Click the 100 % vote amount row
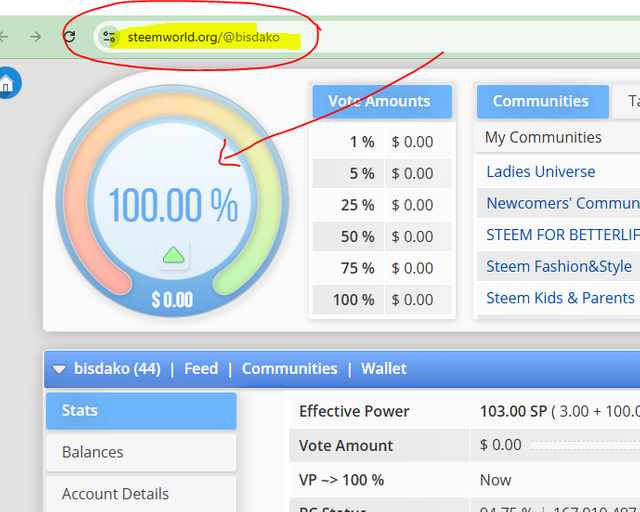 [x=382, y=300]
